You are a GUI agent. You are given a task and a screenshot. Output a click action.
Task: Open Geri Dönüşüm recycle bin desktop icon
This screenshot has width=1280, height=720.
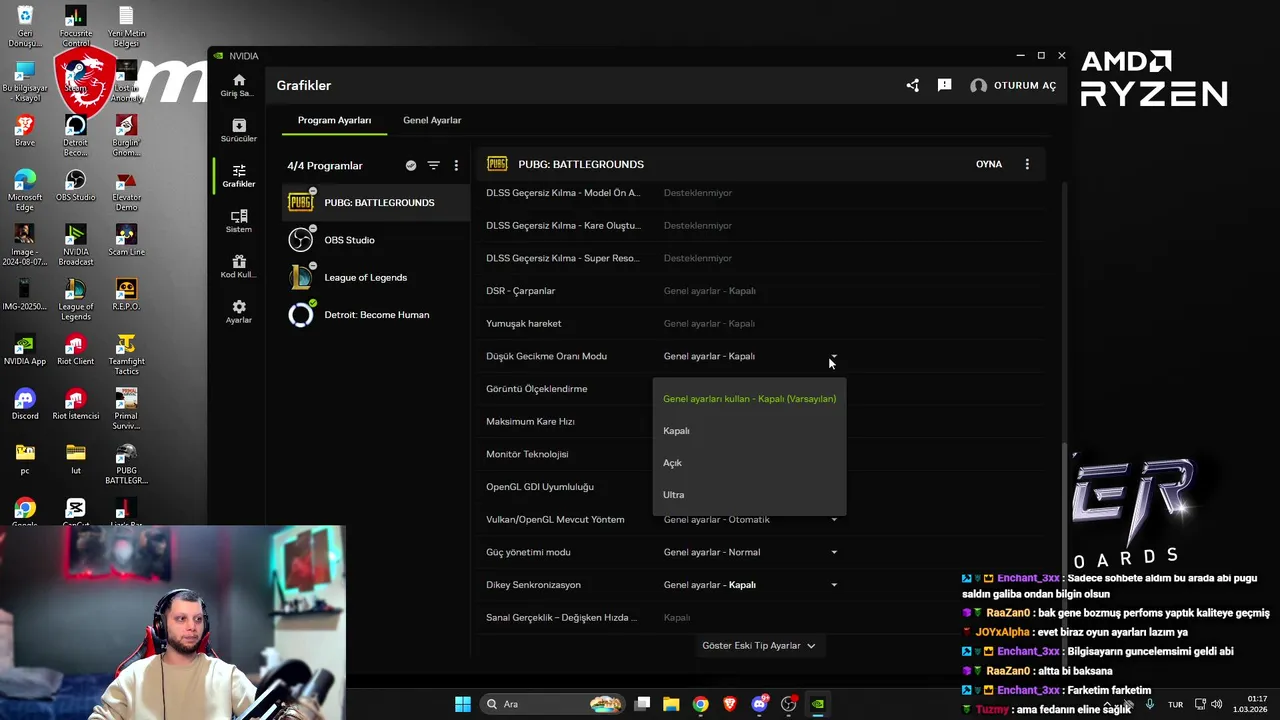25,27
